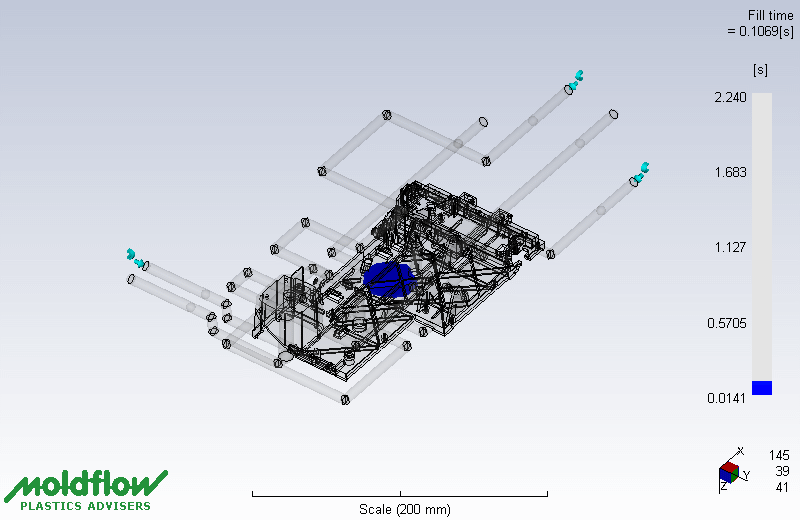Click the blue segment of the legend bar
Screen dimensions: 800x520
pos(762,388)
